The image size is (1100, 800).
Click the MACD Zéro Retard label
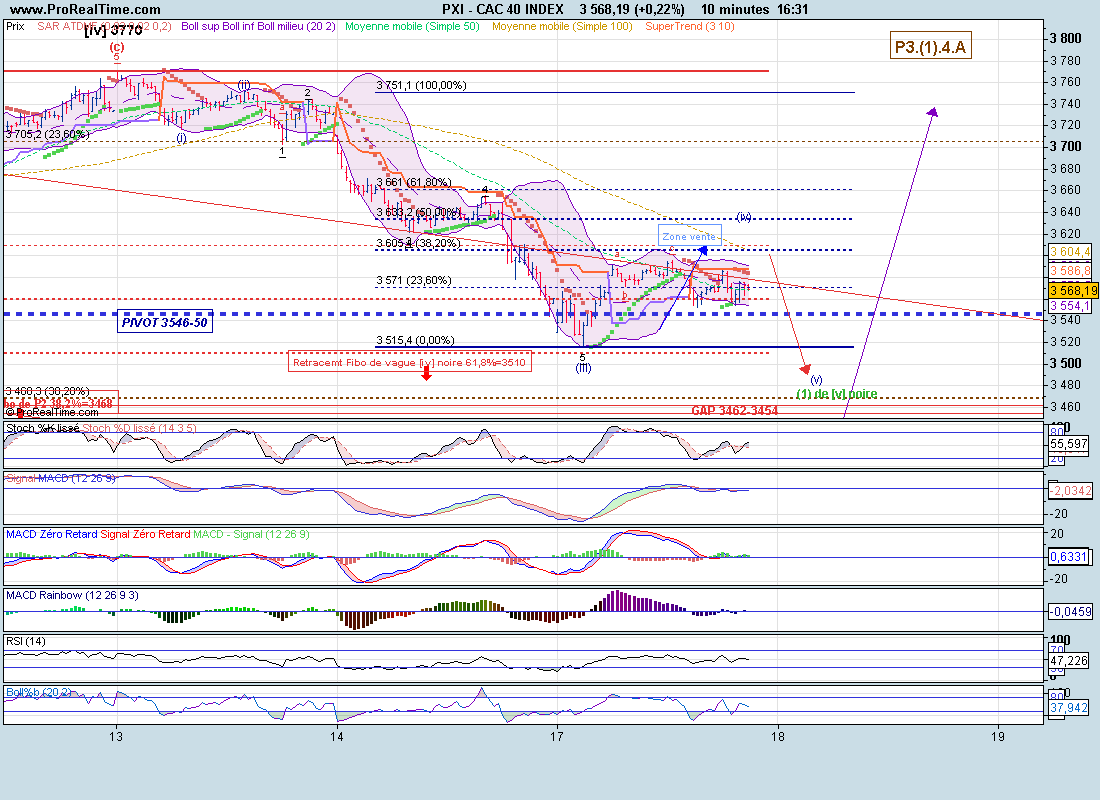click(x=52, y=535)
